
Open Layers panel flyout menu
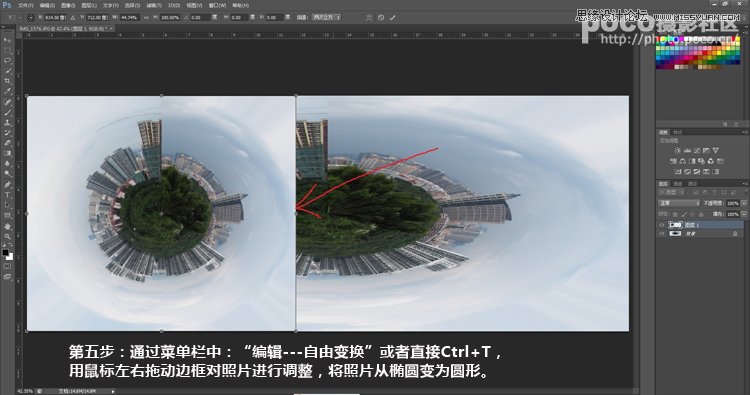744,184
